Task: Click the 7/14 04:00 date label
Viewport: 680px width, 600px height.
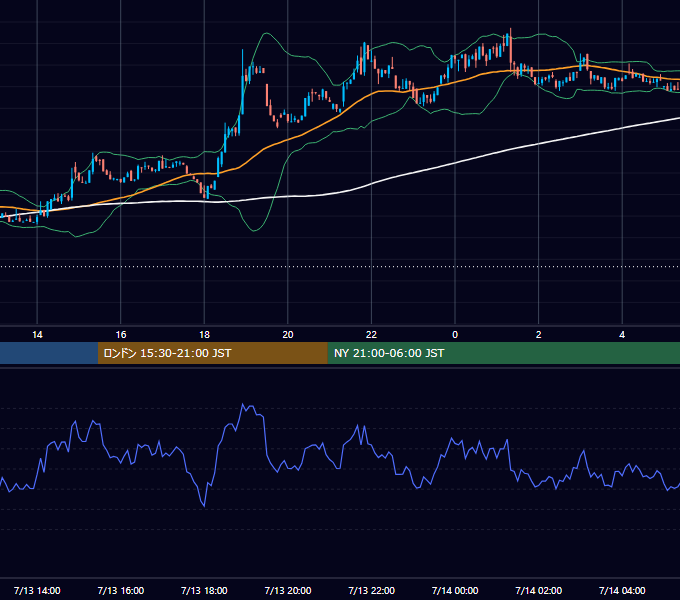Action: click(x=622, y=590)
